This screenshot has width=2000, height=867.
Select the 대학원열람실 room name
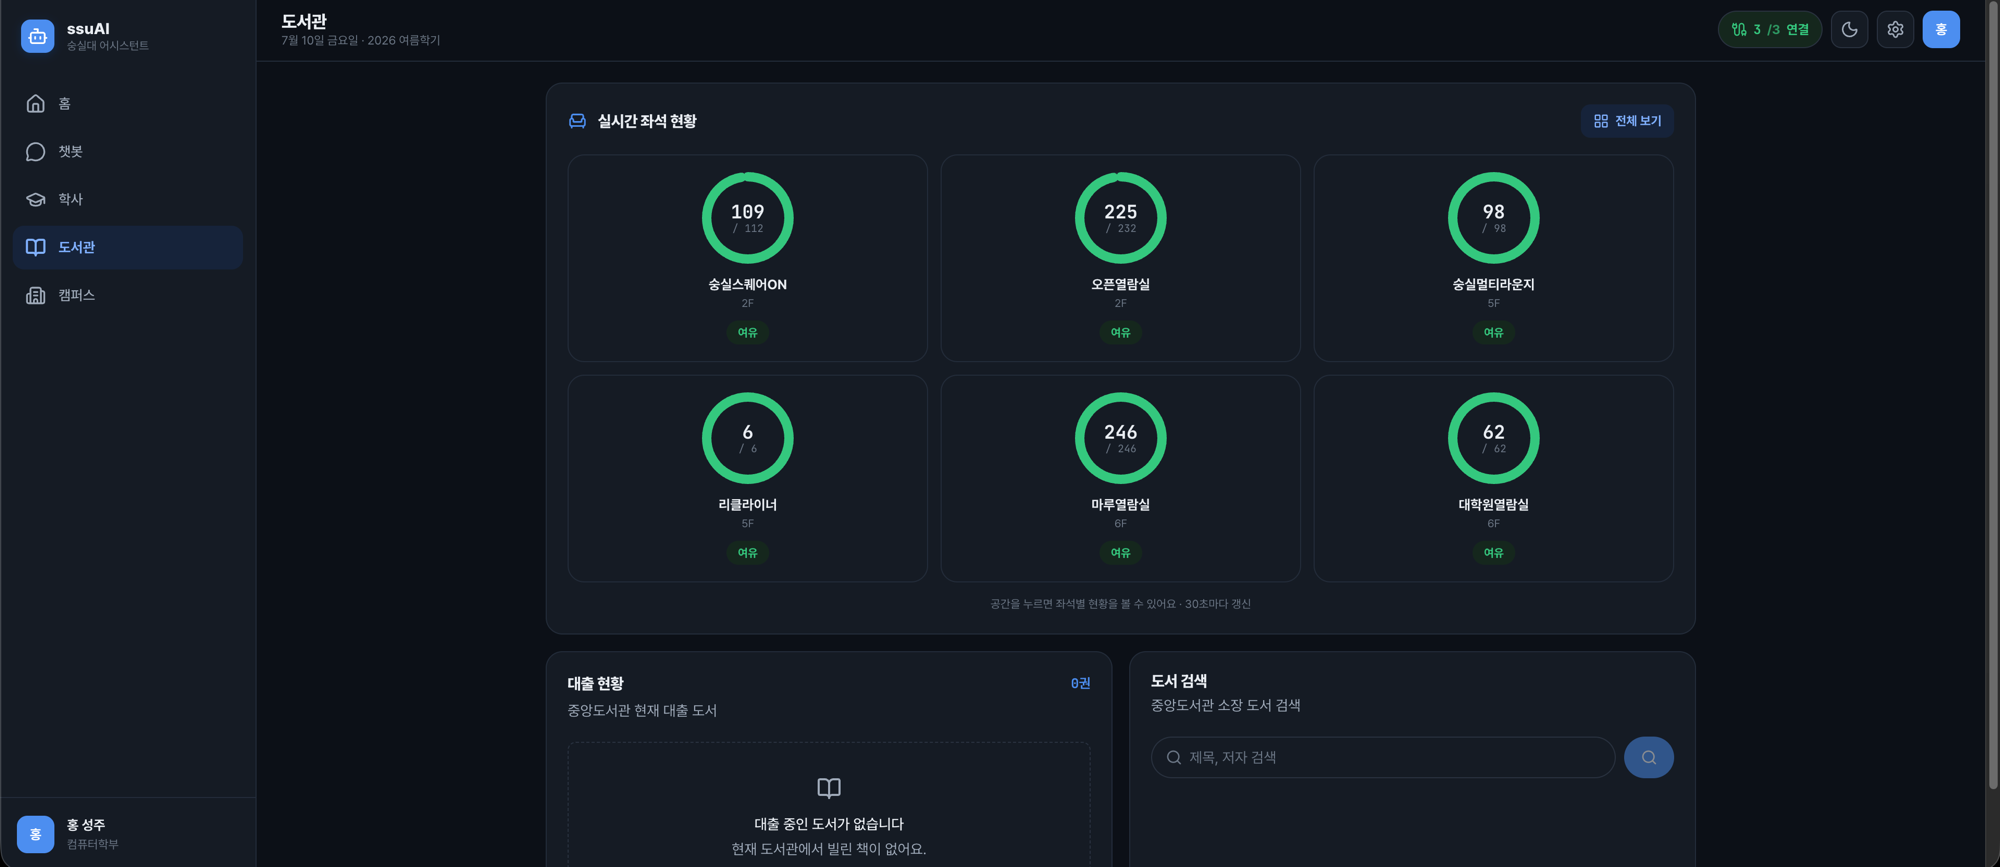pos(1493,505)
